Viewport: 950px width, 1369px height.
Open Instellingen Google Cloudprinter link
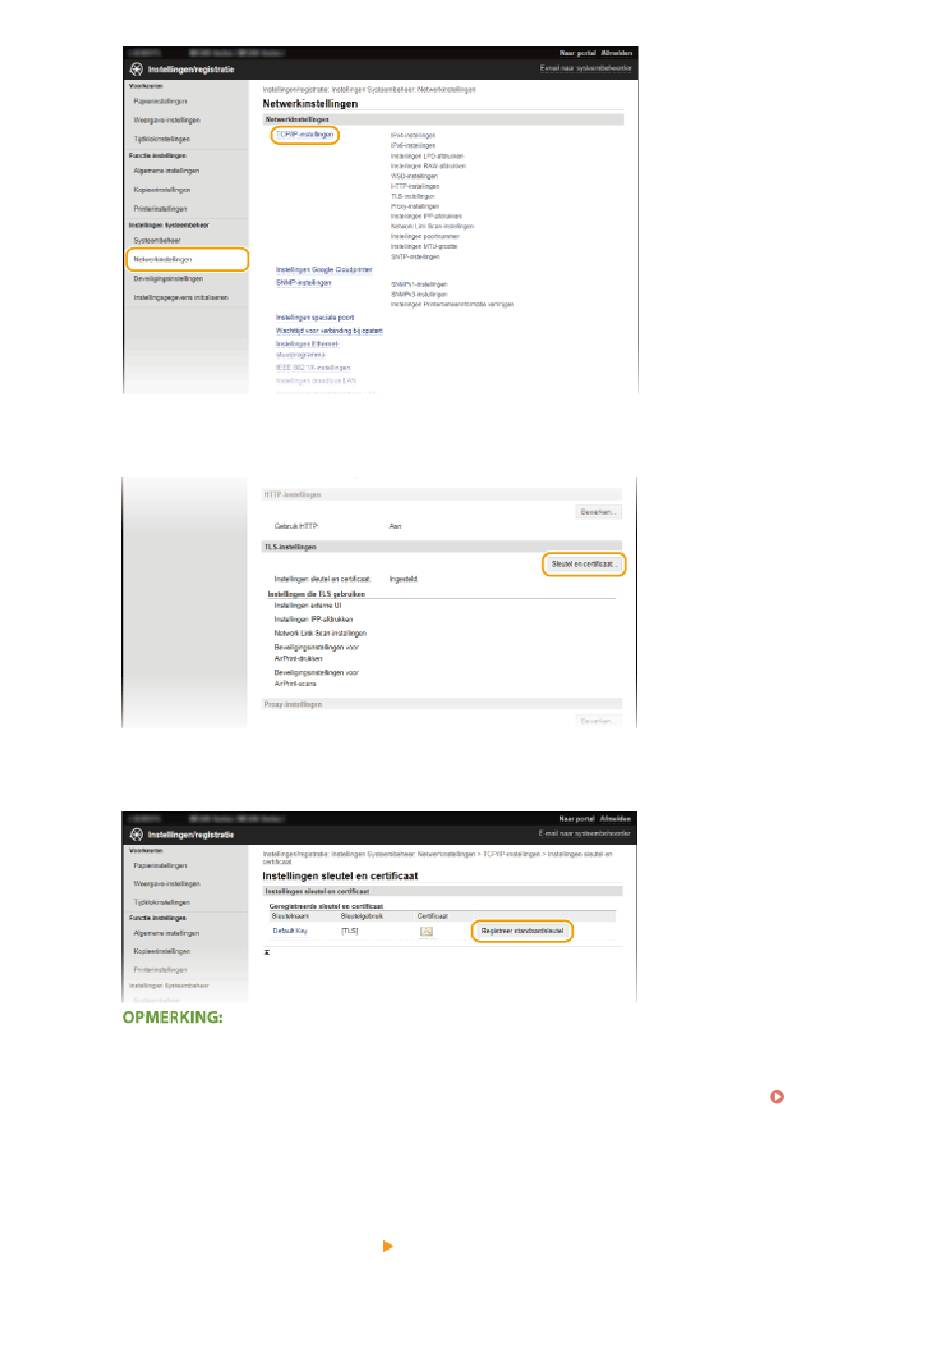(324, 270)
